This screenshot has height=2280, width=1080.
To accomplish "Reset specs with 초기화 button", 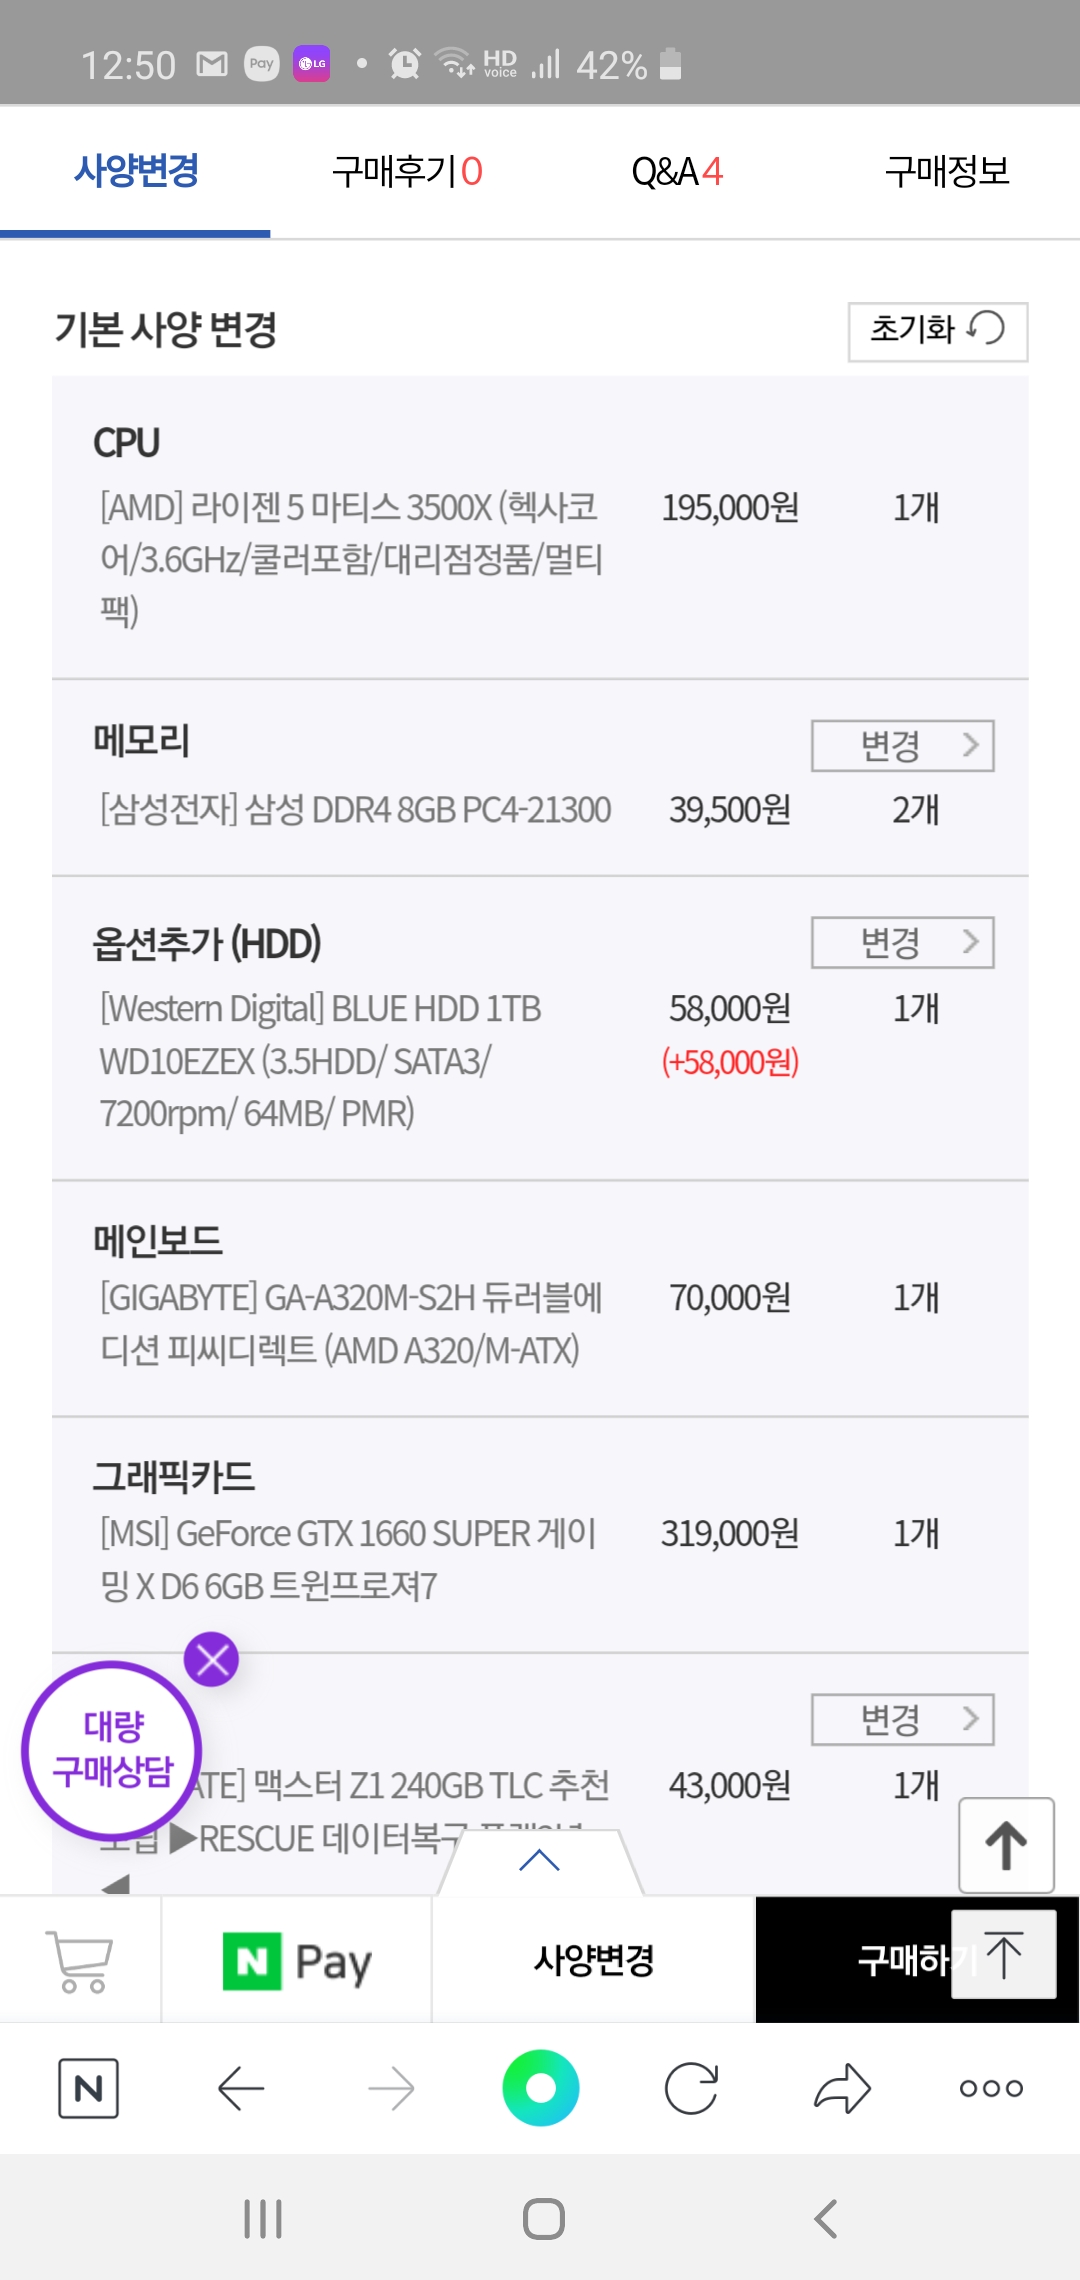I will tap(937, 331).
